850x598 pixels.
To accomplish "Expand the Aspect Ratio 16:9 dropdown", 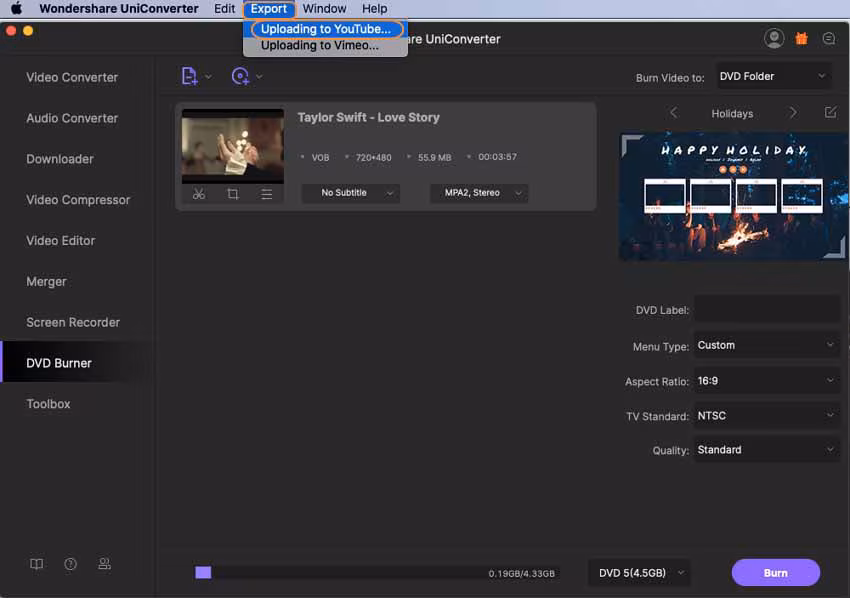I will [767, 381].
